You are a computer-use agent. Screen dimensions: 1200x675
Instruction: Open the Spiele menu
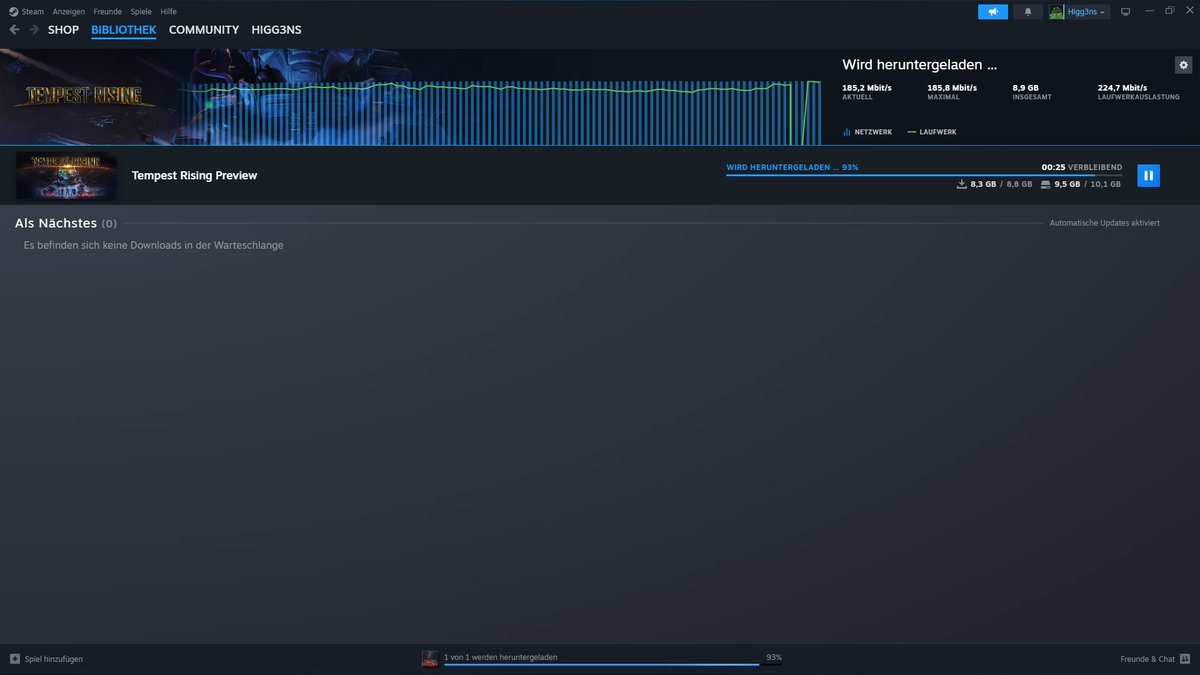pyautogui.click(x=141, y=11)
